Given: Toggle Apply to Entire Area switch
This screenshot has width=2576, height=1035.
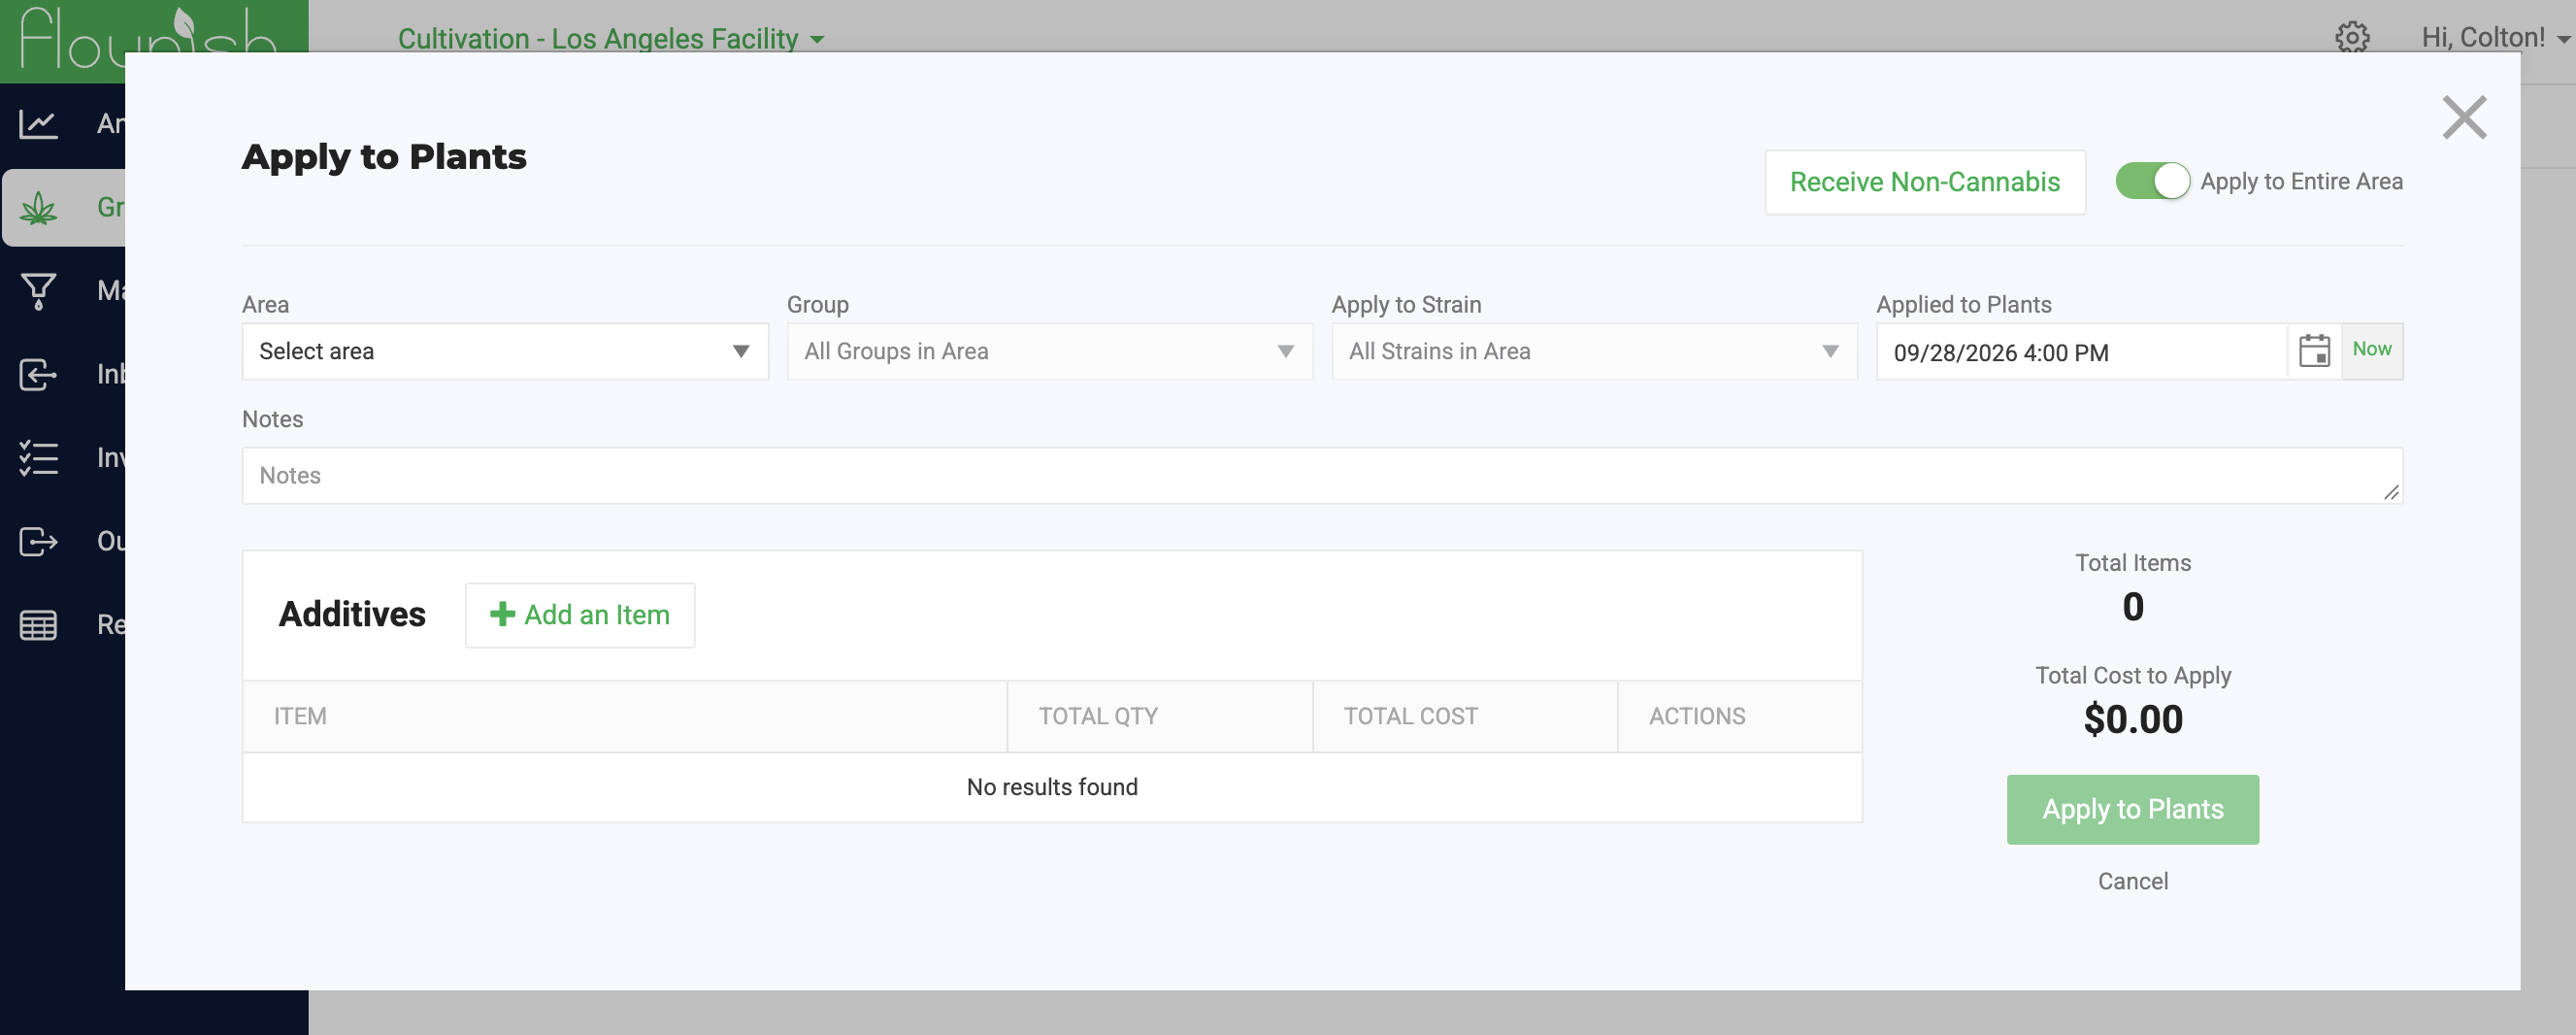Looking at the screenshot, I should 2152,181.
